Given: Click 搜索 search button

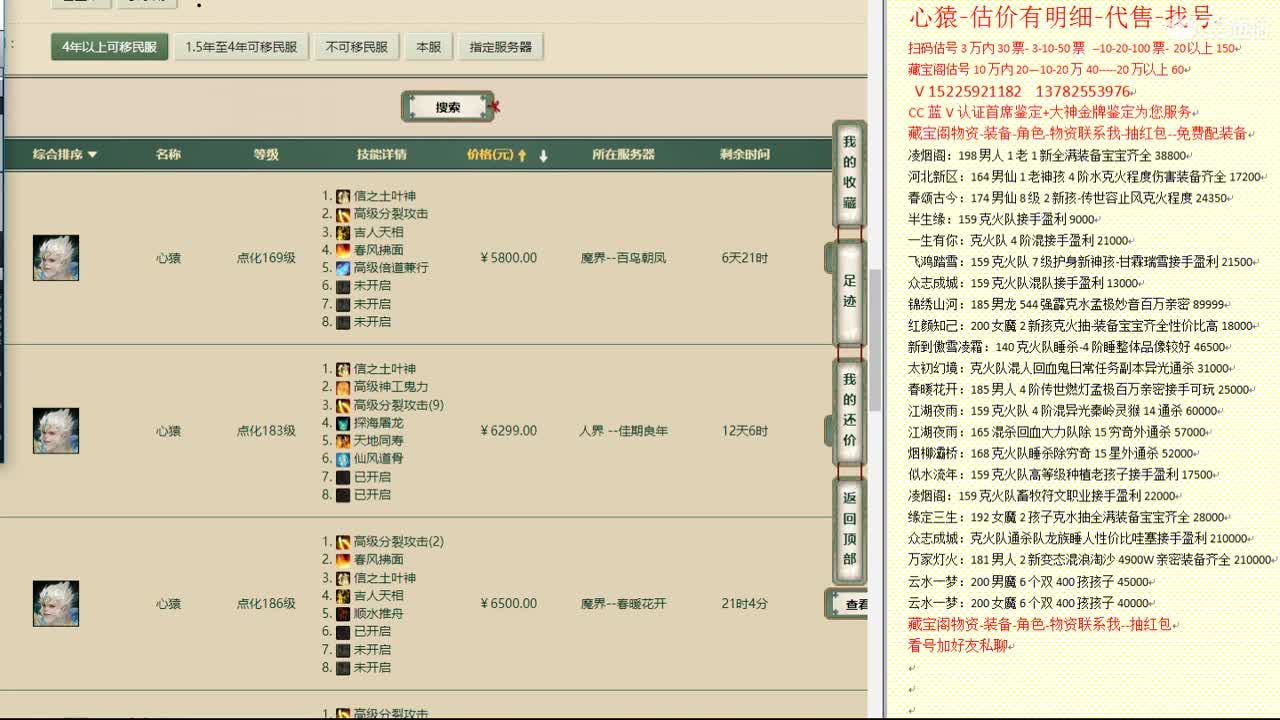Looking at the screenshot, I should [x=448, y=107].
